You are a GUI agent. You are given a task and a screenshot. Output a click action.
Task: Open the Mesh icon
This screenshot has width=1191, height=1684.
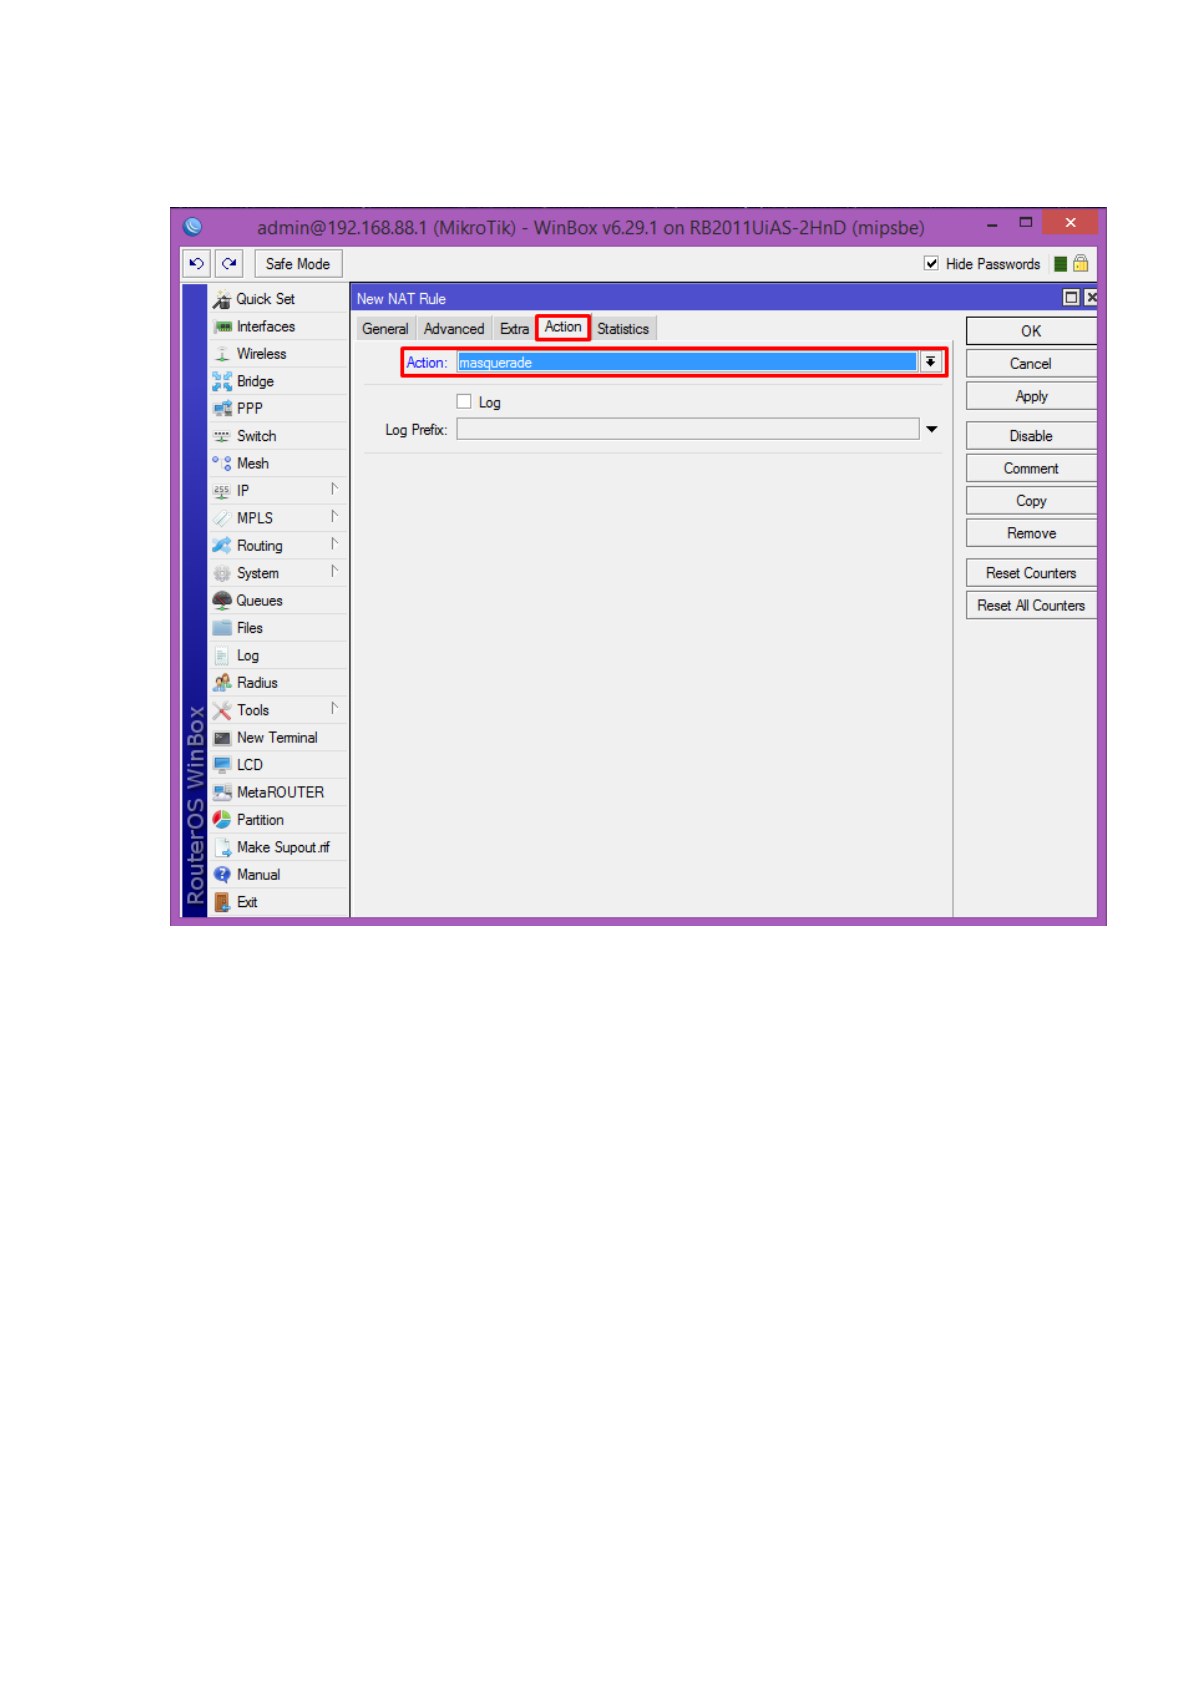(x=222, y=463)
